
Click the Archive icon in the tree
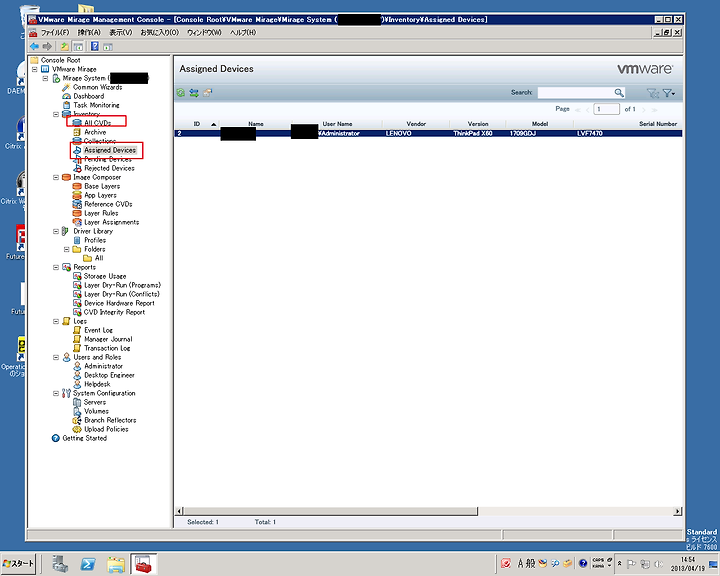click(x=77, y=132)
